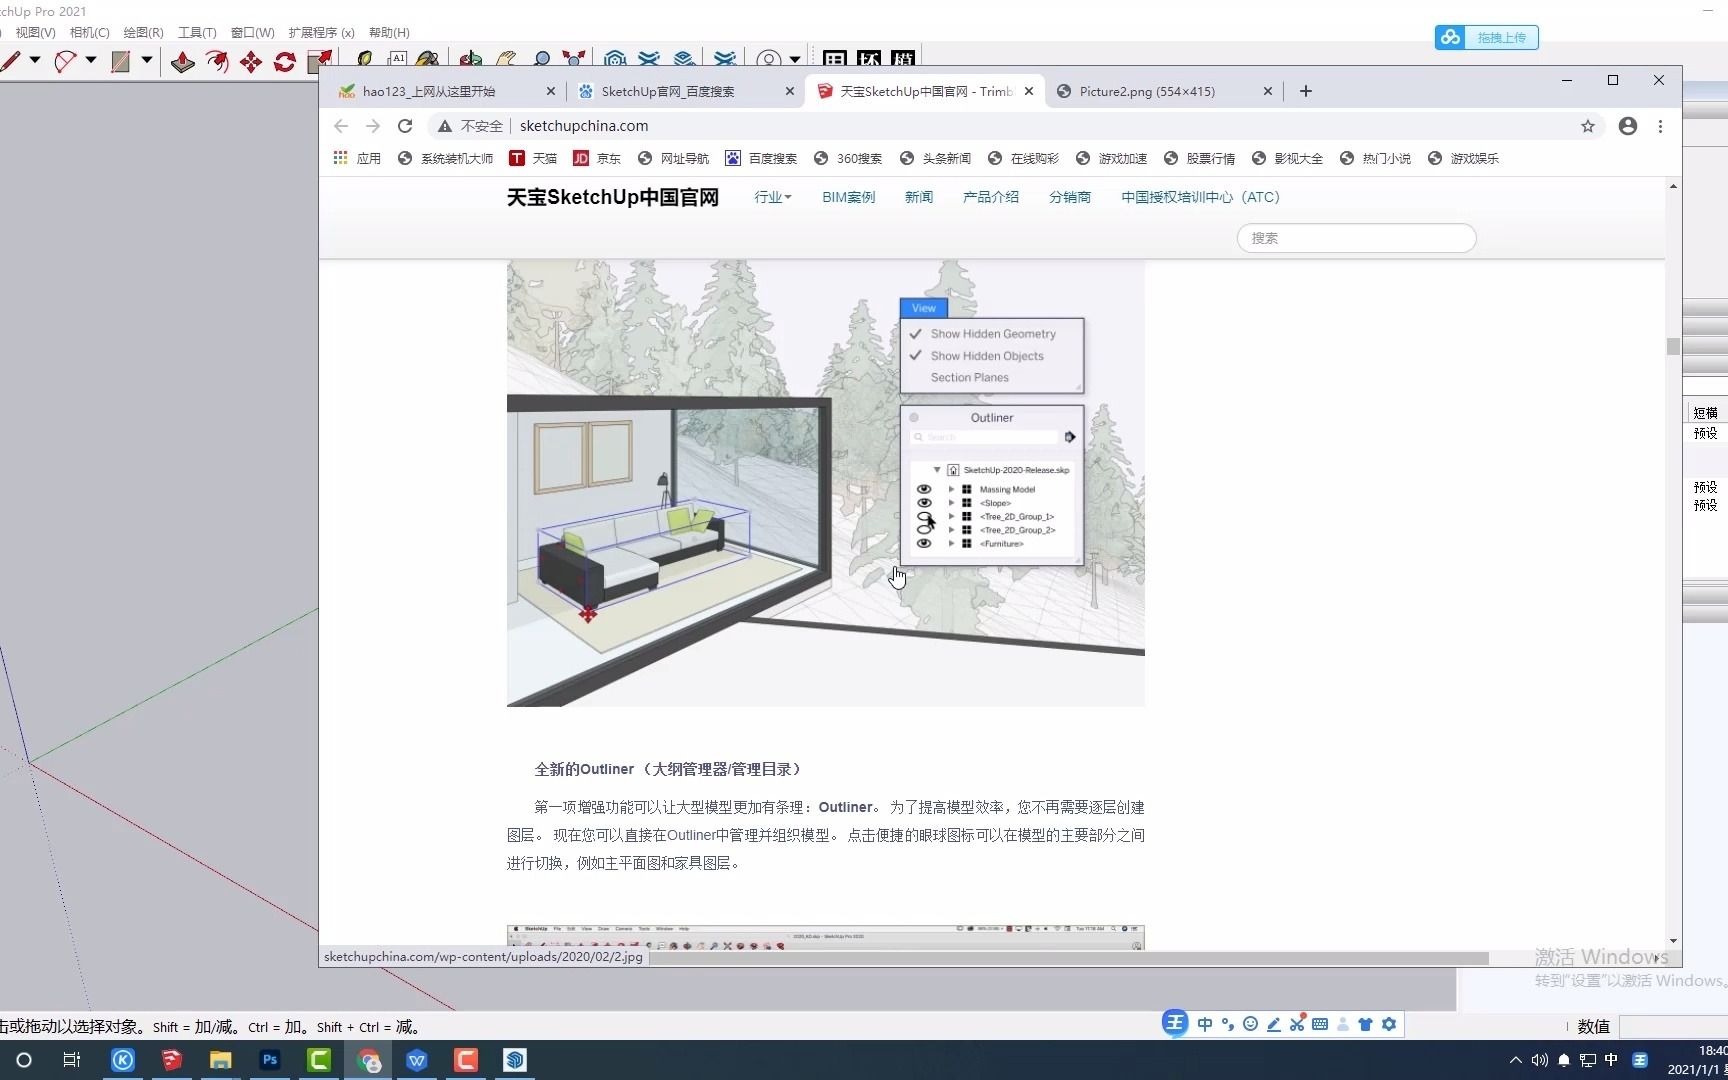Open Task View on the taskbar

pos(72,1060)
